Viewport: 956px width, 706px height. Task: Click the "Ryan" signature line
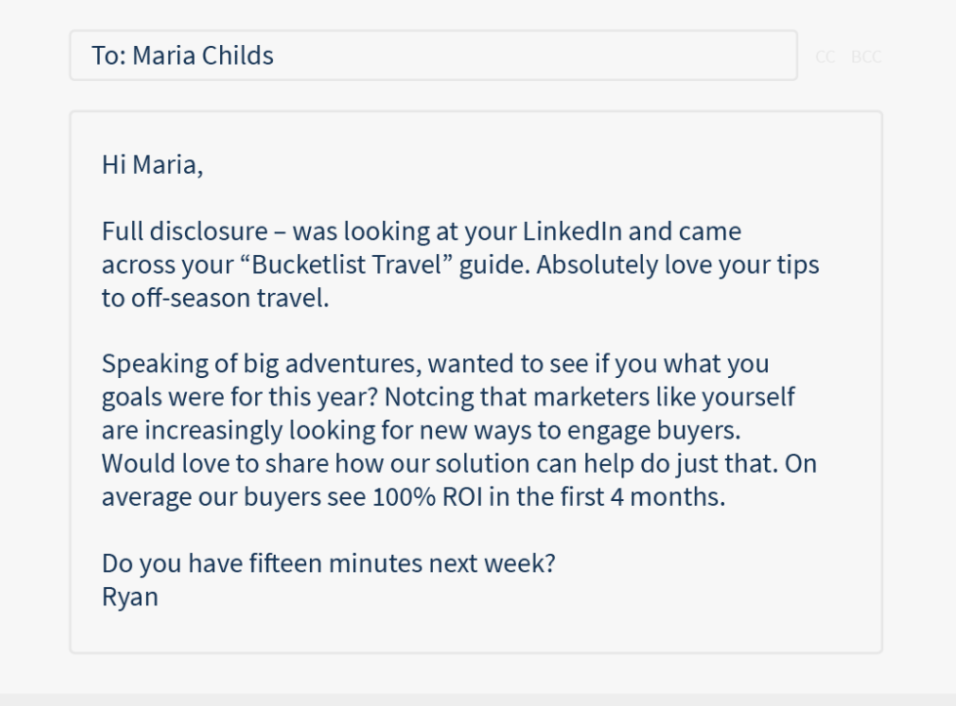(130, 597)
